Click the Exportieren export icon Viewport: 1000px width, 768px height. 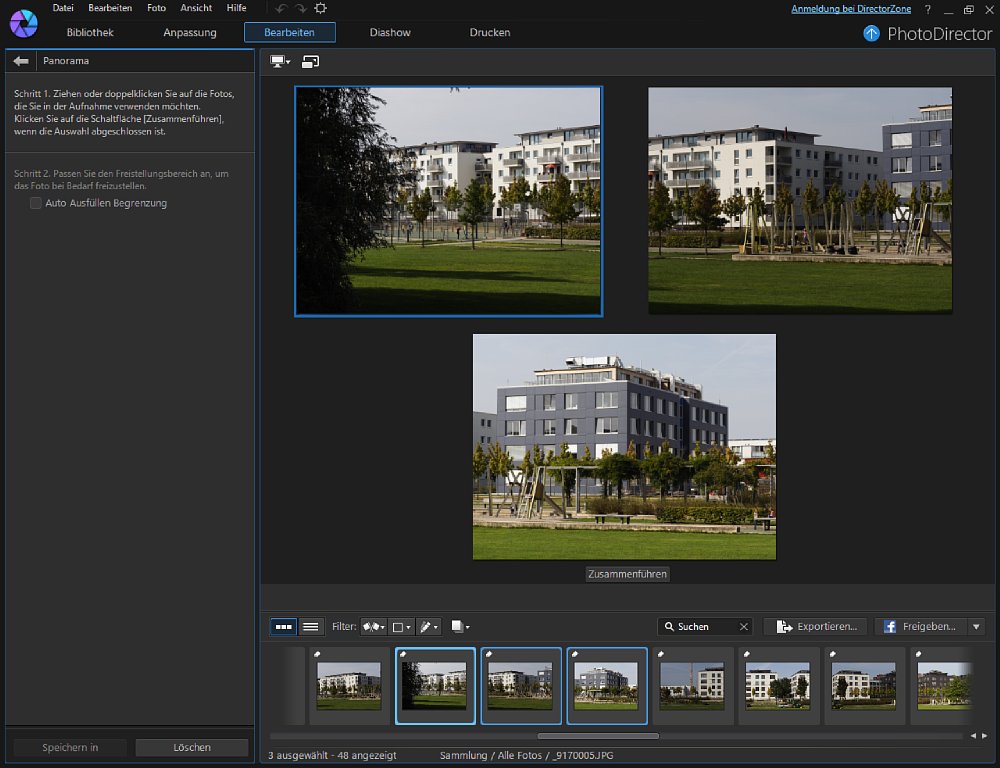pyautogui.click(x=784, y=626)
